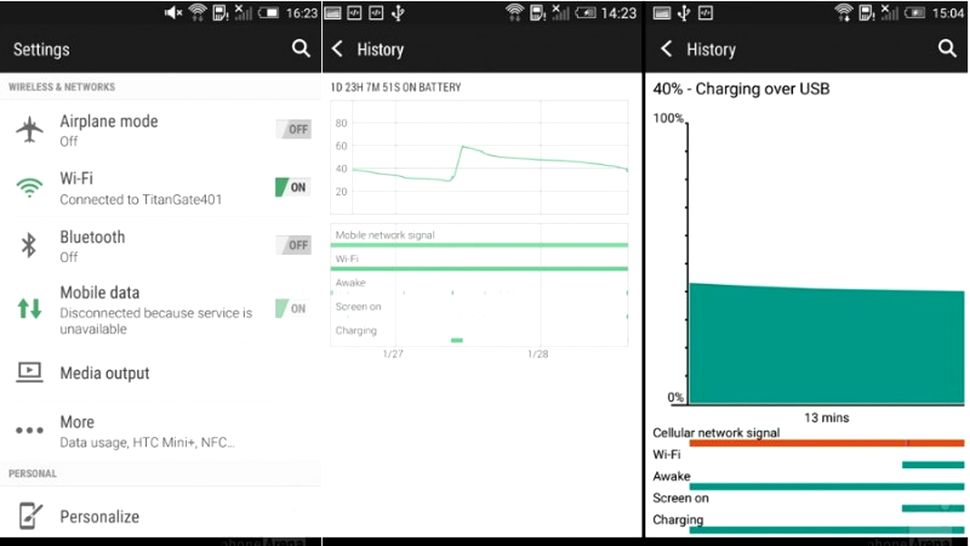970x546 pixels.
Task: Open Media output settings
Action: click(105, 373)
